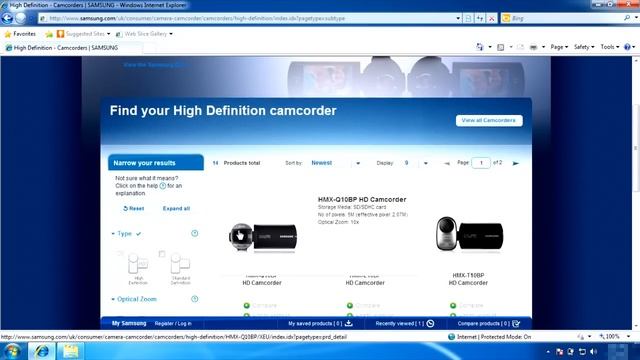Click the Expand all link
Screen dimensions: 640x360
click(176, 209)
